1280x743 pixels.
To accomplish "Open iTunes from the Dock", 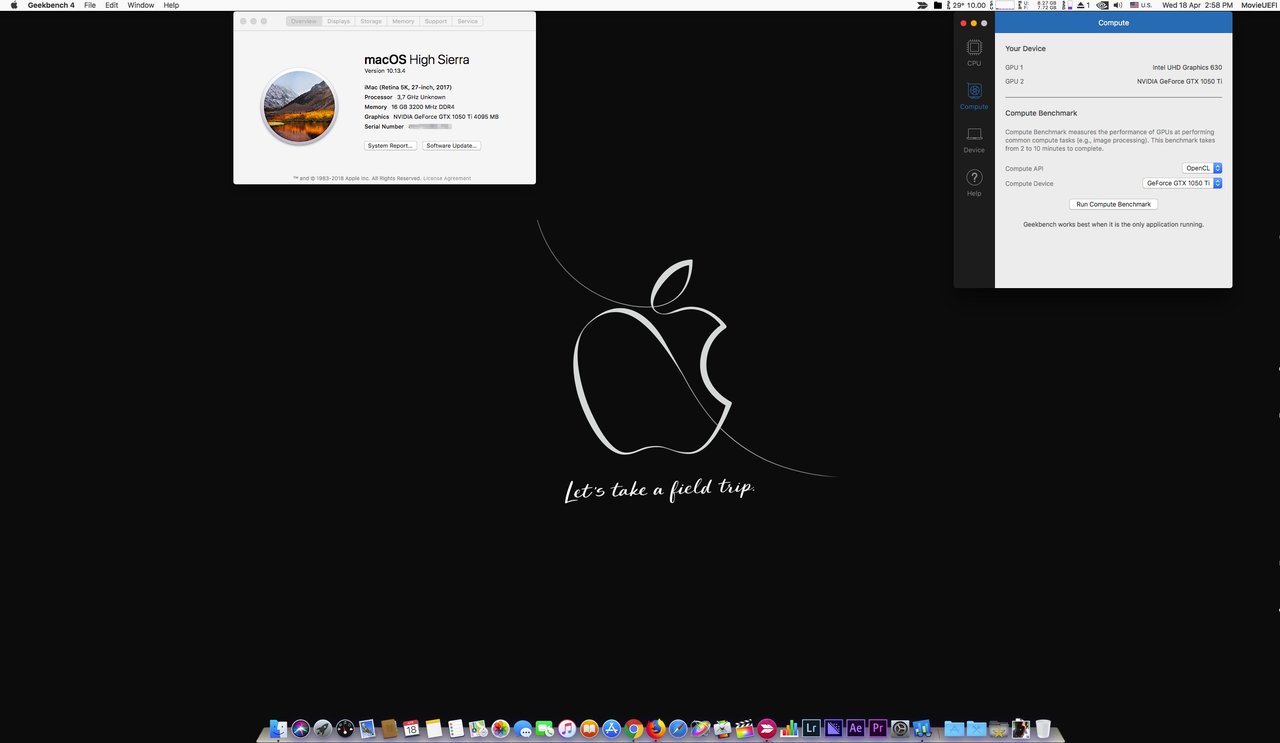I will (567, 729).
